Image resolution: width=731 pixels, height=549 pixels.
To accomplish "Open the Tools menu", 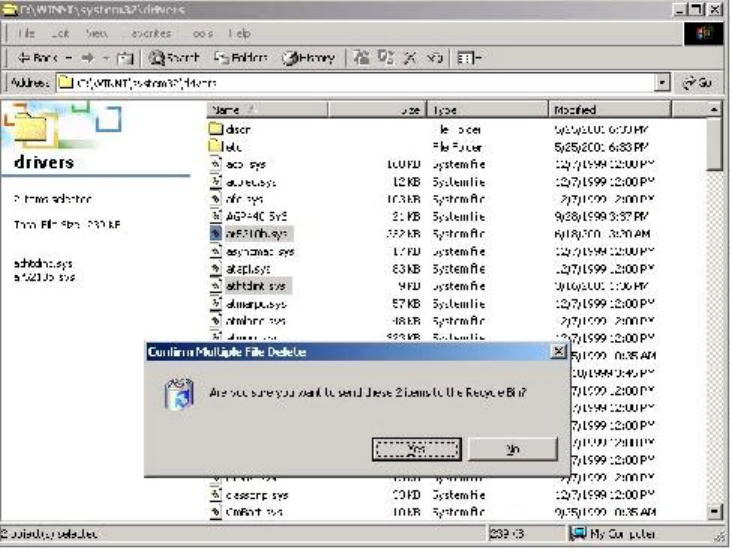I will (203, 33).
